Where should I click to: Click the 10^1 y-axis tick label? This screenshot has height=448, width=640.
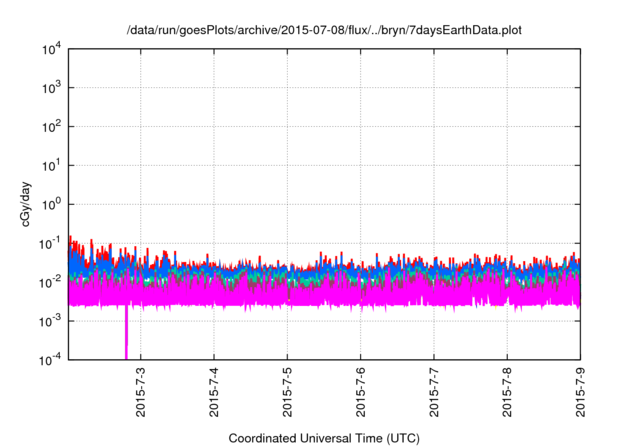51,165
